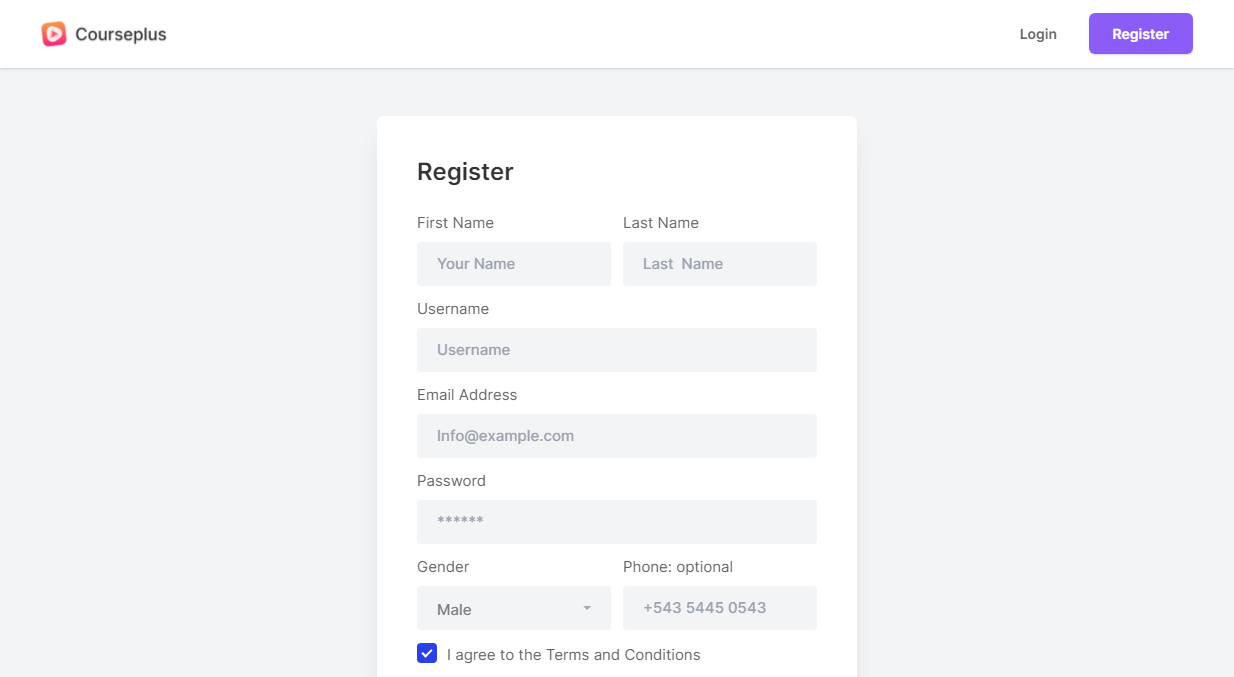Viewport: 1234px width, 677px height.
Task: Focus the Password entry field
Action: click(617, 522)
